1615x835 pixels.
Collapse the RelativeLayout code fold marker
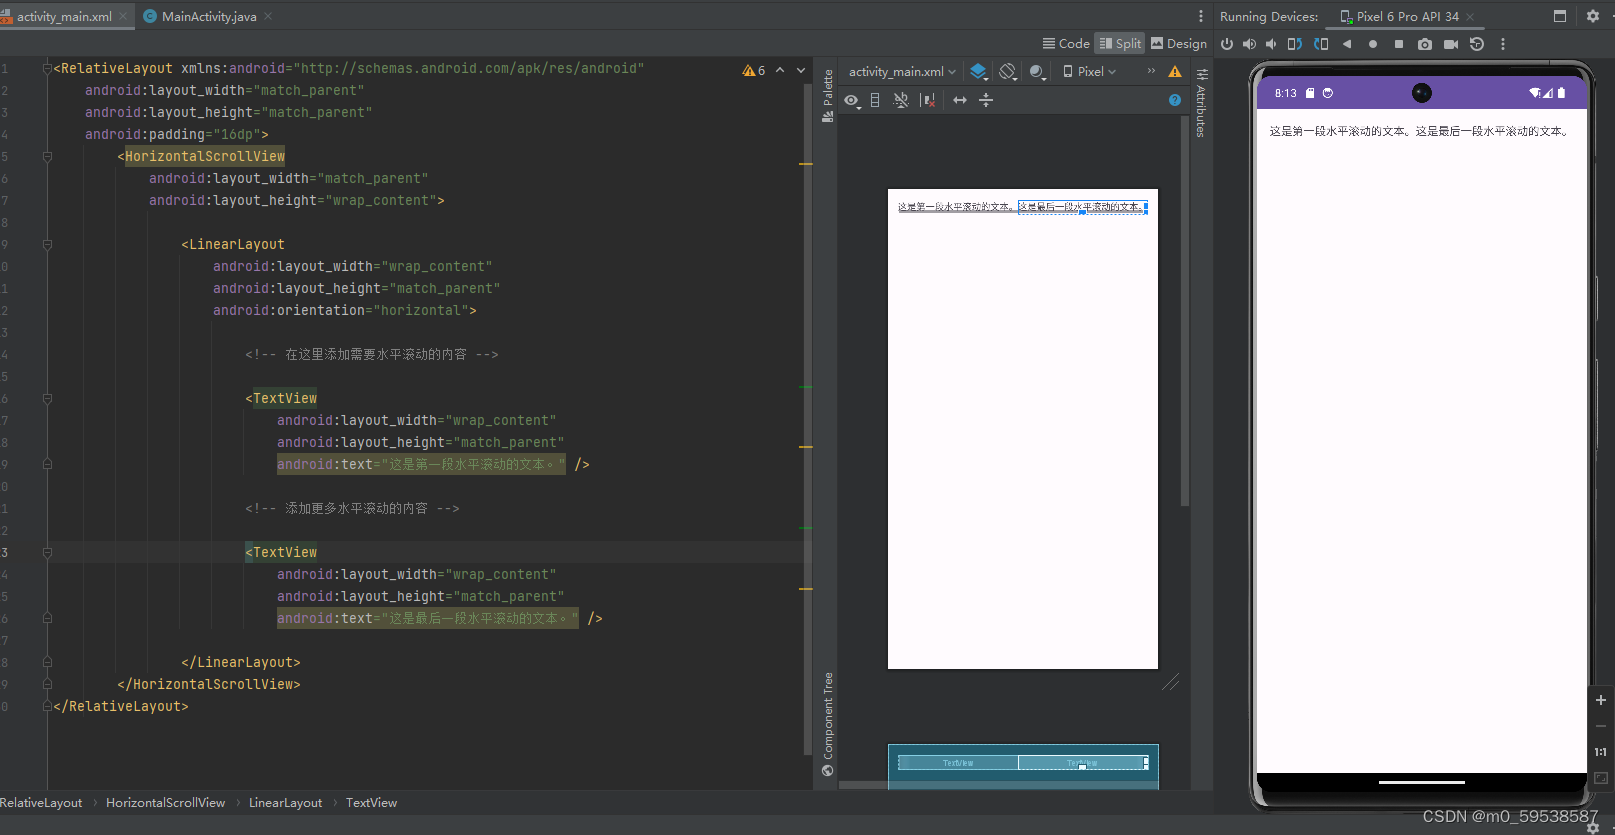tap(47, 69)
